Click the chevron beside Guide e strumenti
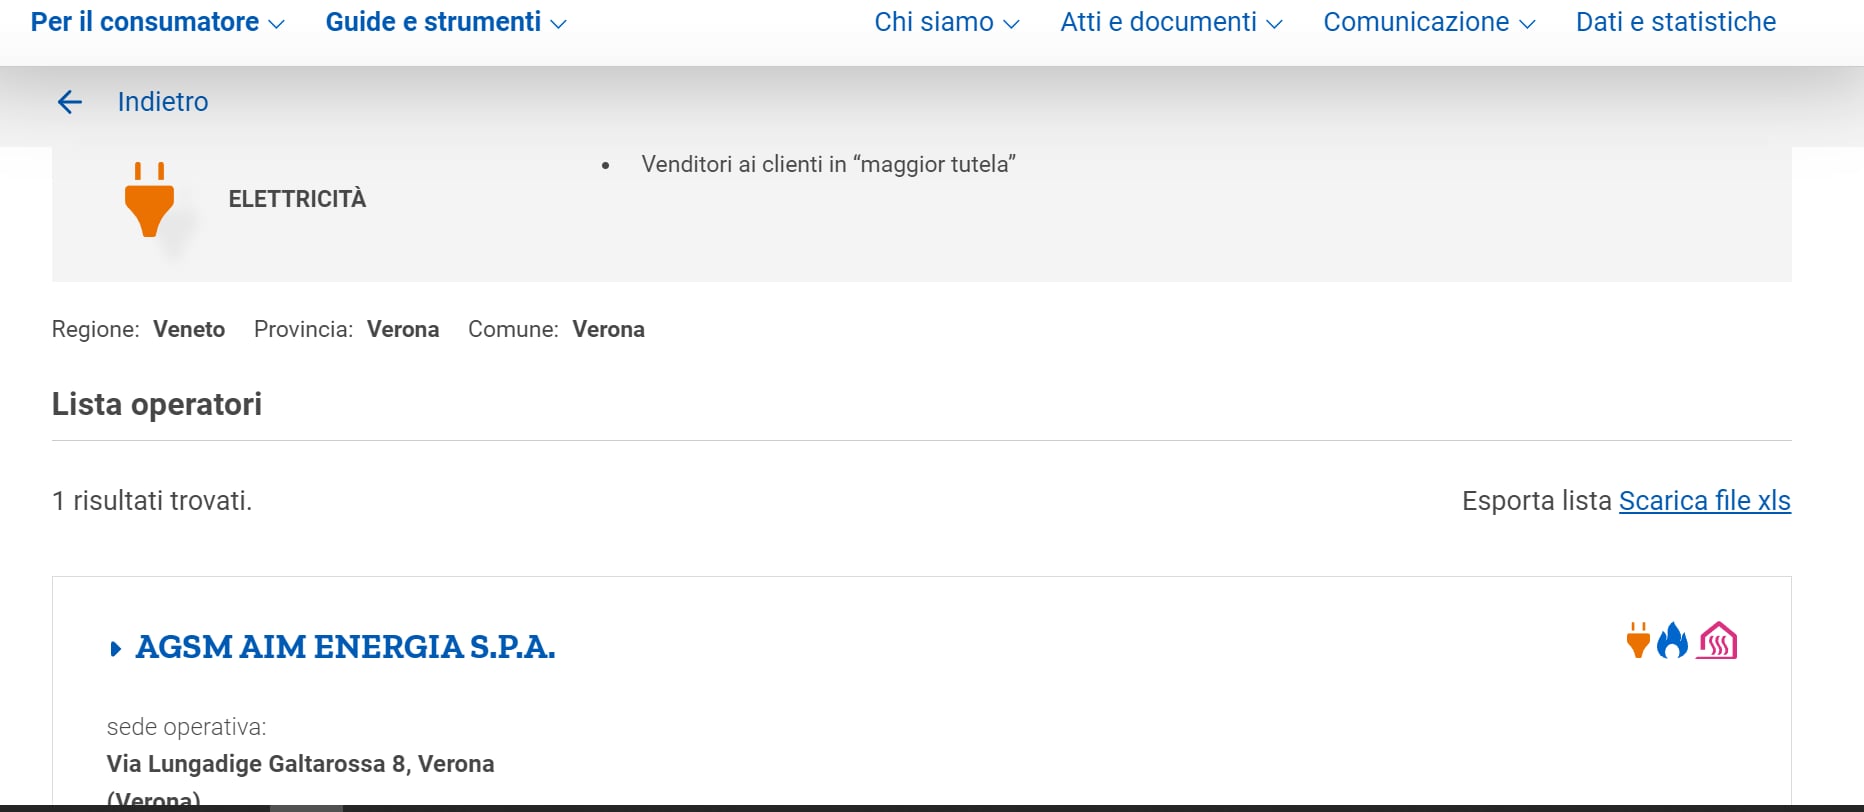The height and width of the screenshot is (812, 1864). [x=558, y=24]
